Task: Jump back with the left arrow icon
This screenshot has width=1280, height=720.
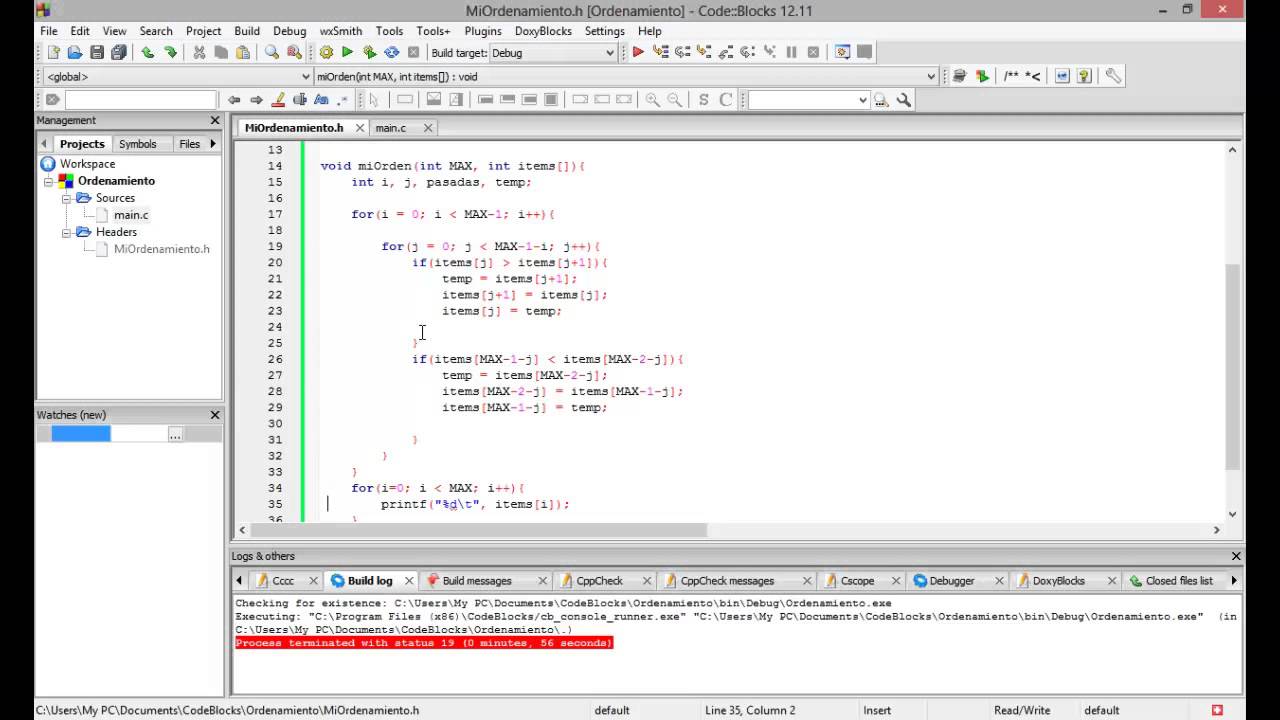Action: (x=234, y=100)
